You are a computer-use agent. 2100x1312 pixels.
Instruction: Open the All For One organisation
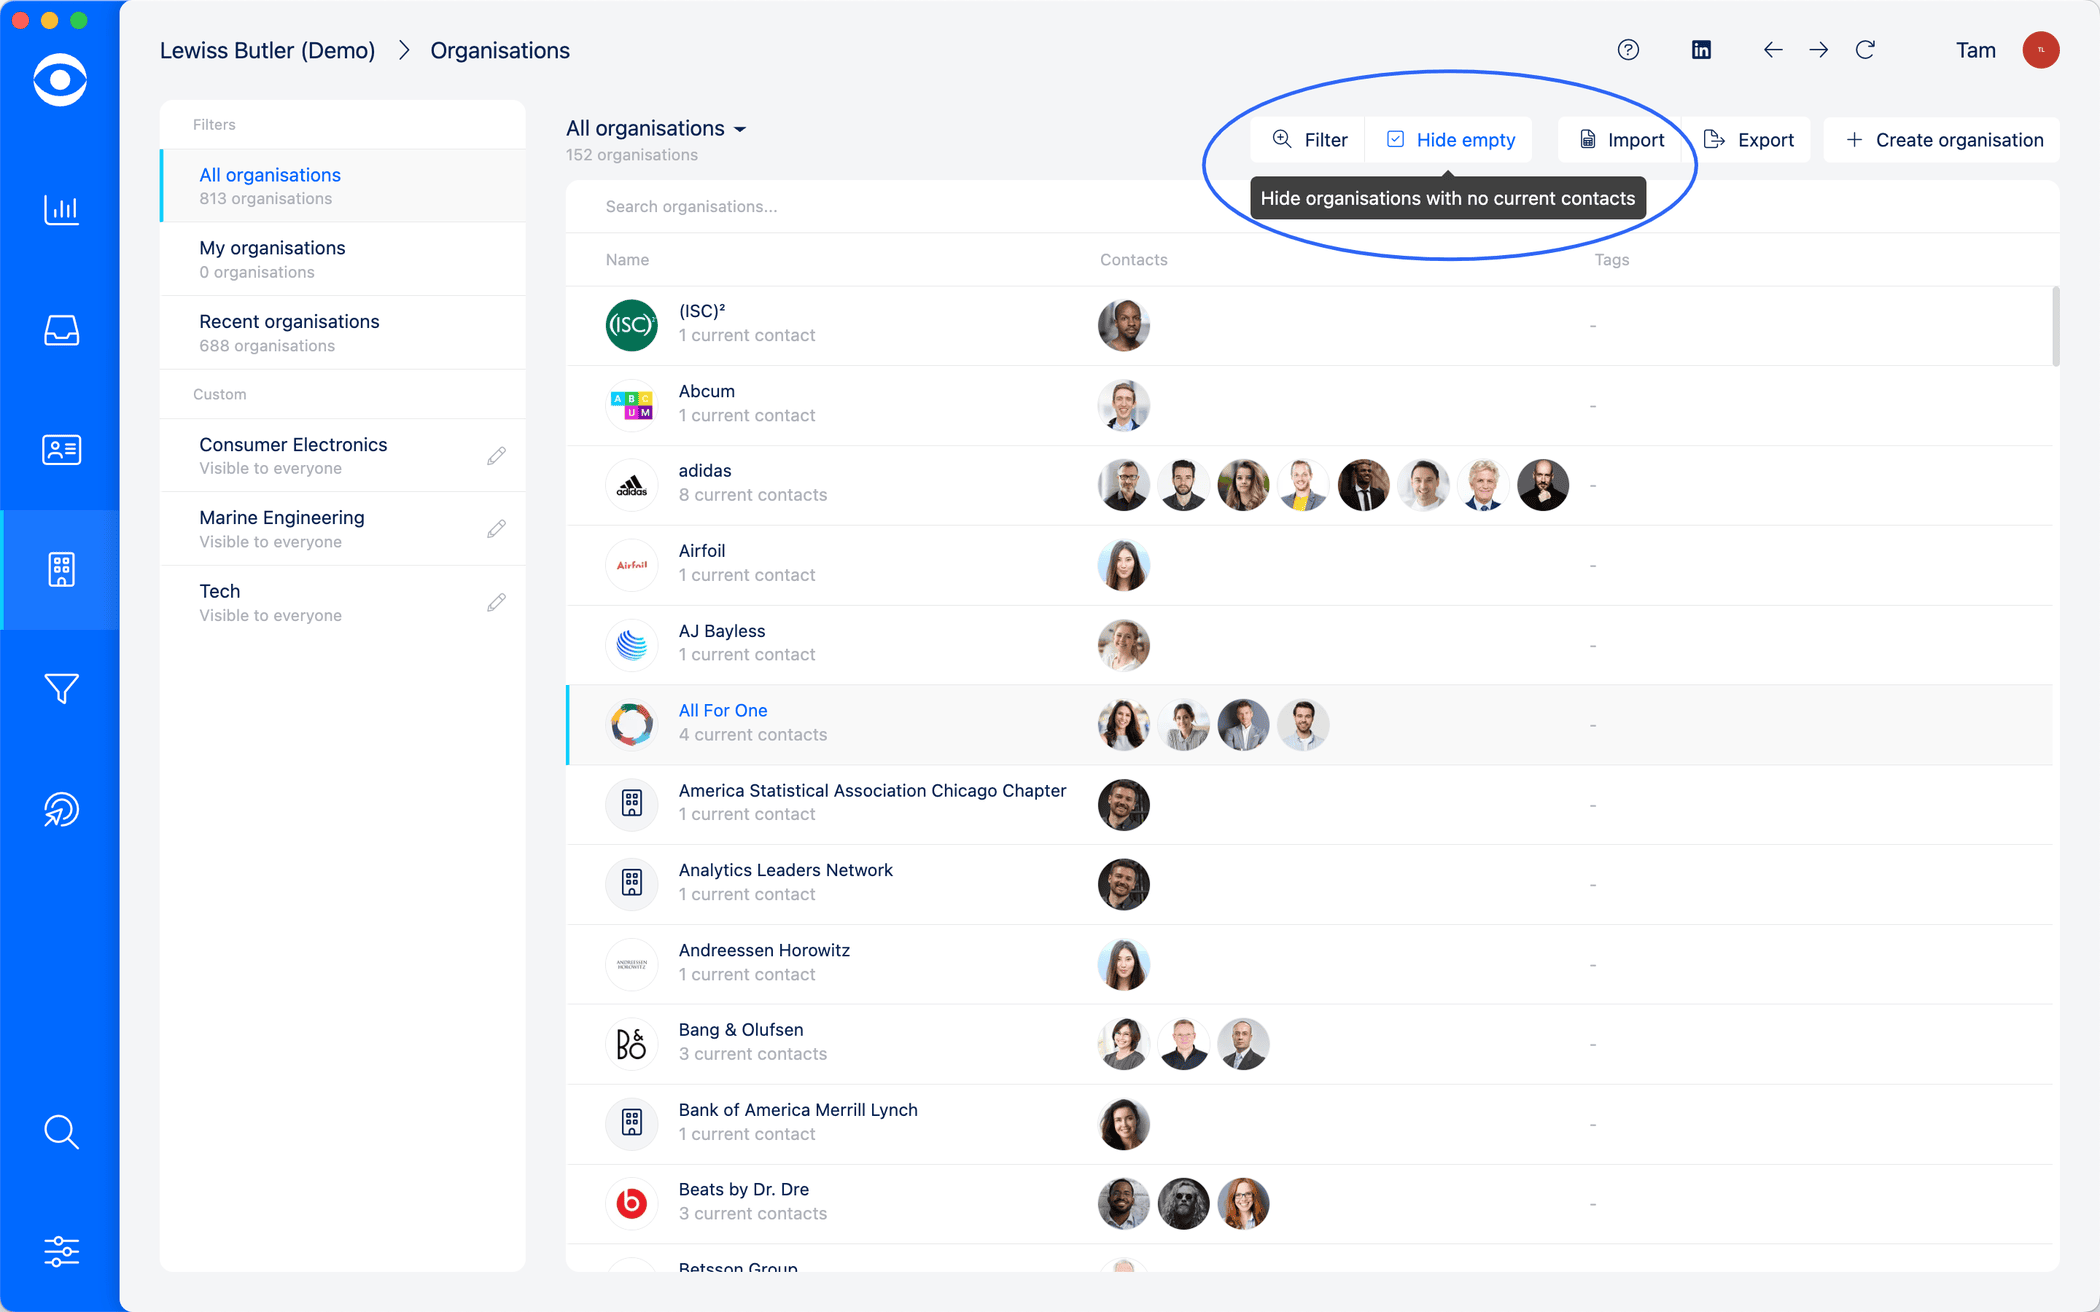pyautogui.click(x=723, y=710)
